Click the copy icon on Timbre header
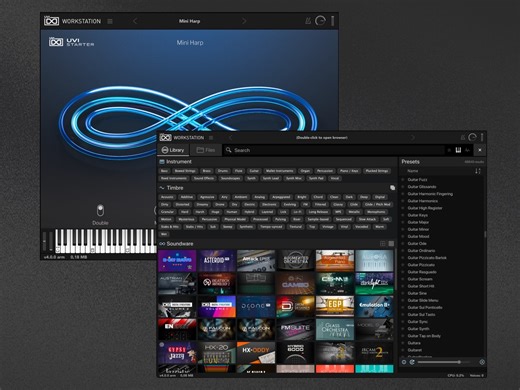The width and height of the screenshot is (520, 390). click(x=392, y=188)
